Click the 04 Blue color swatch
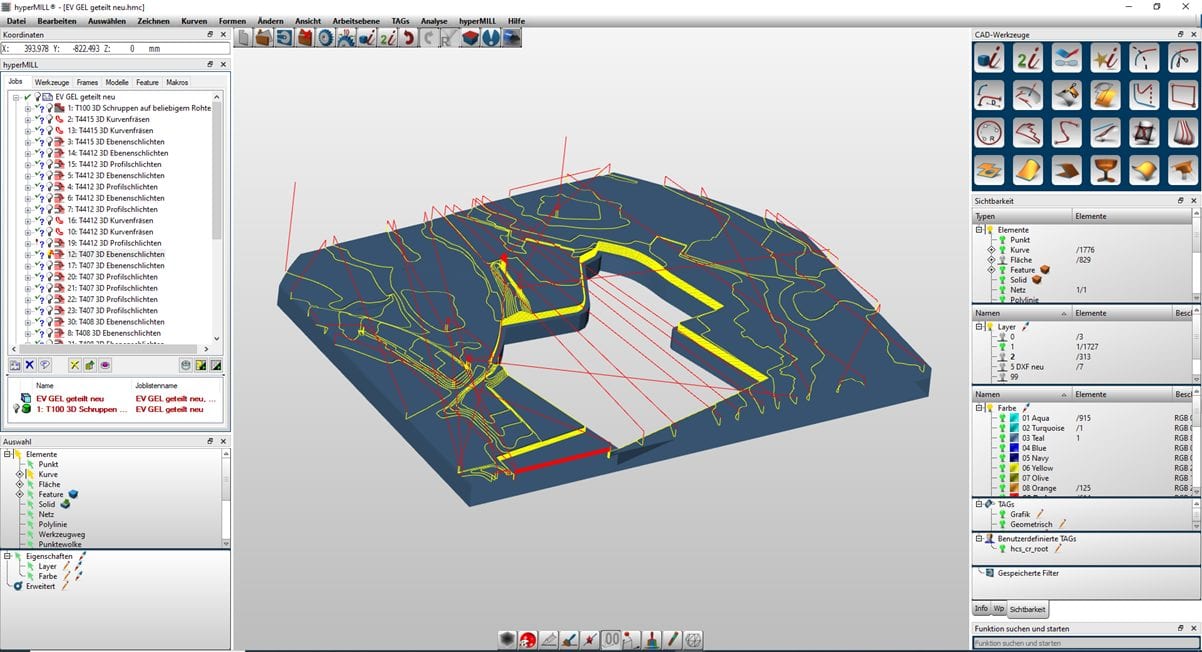 (1014, 448)
